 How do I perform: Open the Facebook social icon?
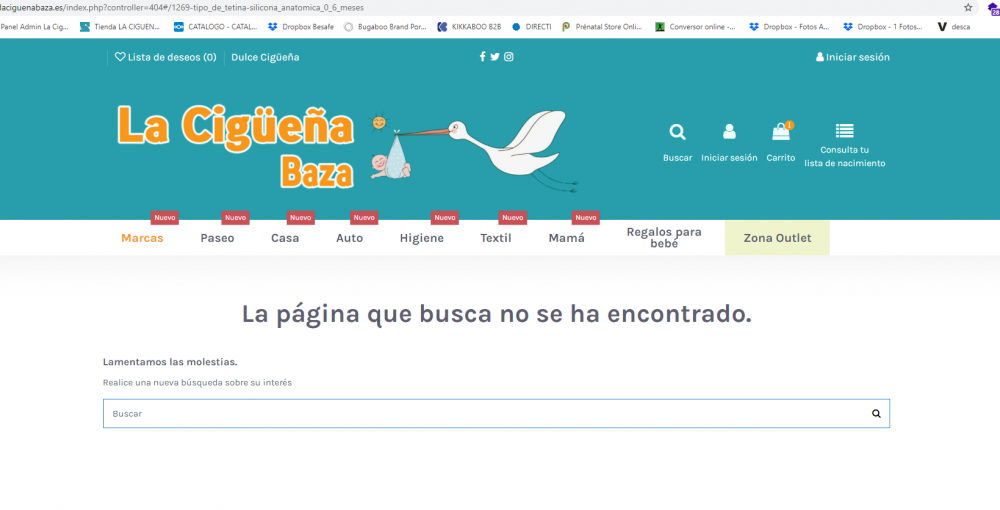(482, 57)
